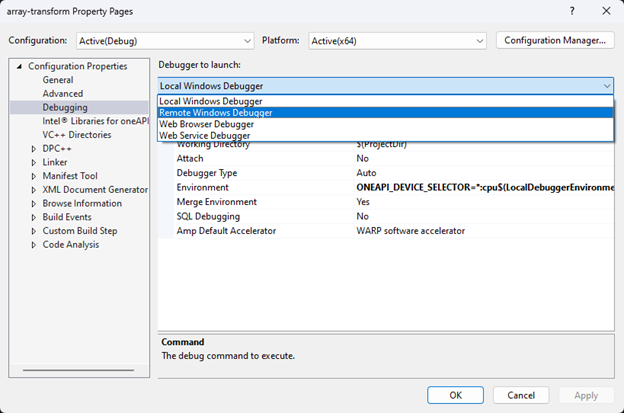Image resolution: width=624 pixels, height=413 pixels.
Task: Select Local Windows Debugger in list
Action: click(x=211, y=102)
